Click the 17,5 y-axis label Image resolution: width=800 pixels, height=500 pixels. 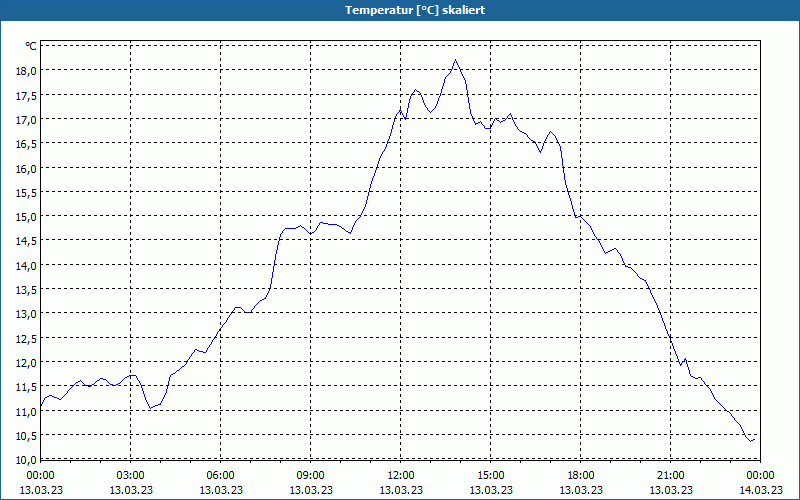point(26,95)
